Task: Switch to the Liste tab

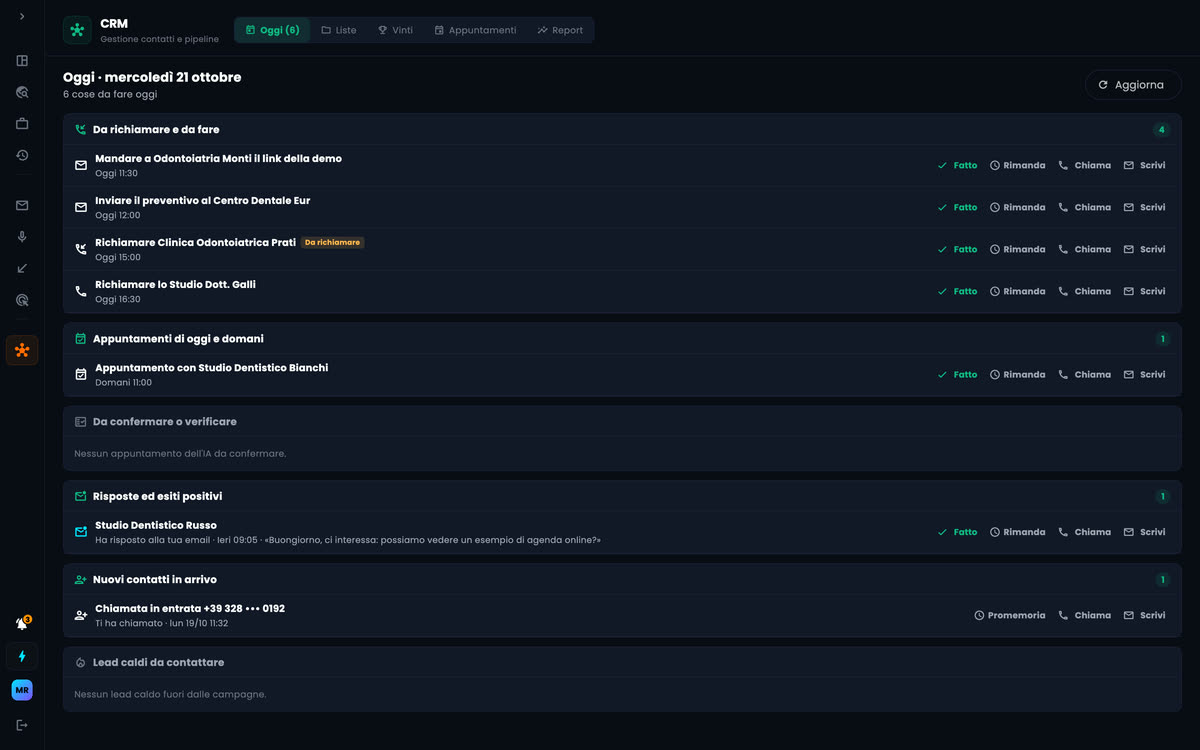Action: (339, 30)
